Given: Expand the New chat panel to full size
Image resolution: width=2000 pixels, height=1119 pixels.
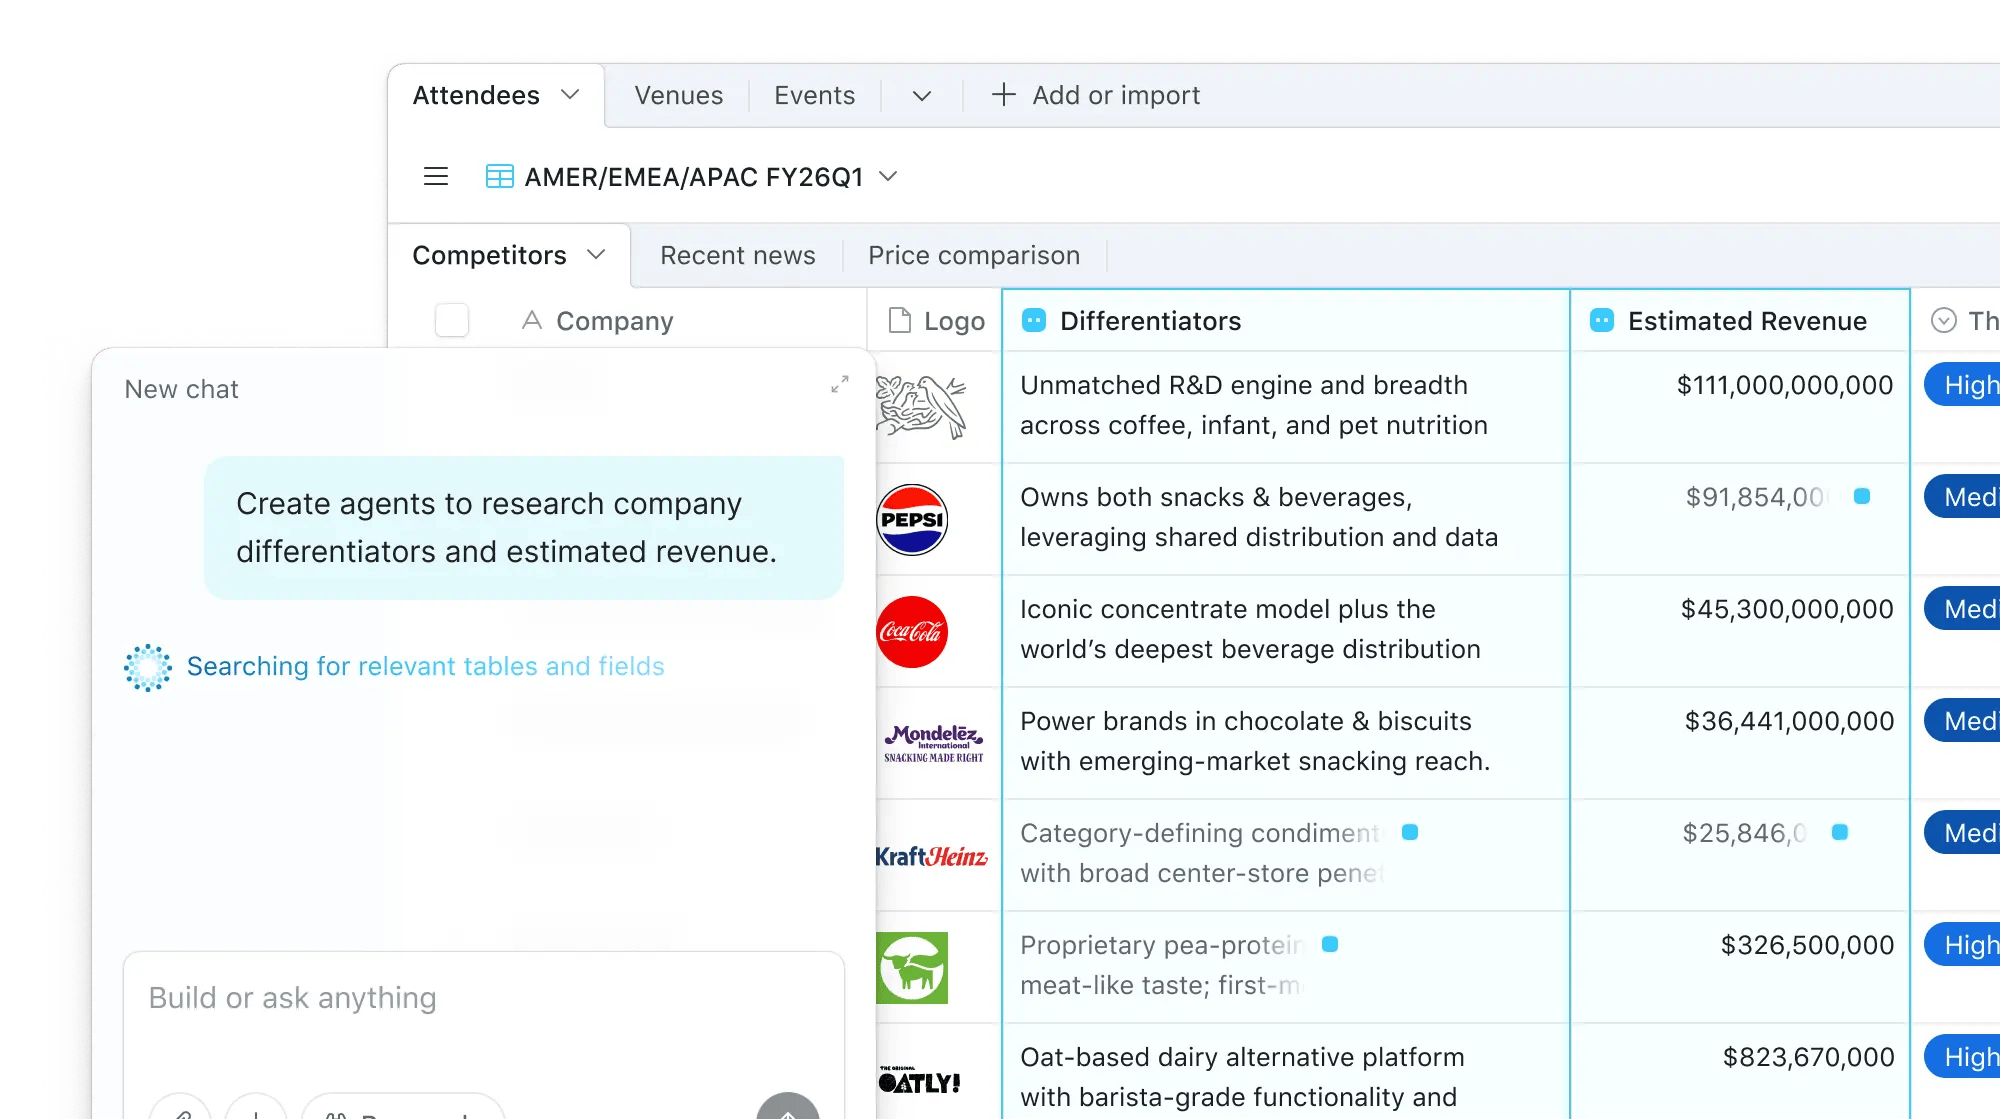Looking at the screenshot, I should click(840, 384).
